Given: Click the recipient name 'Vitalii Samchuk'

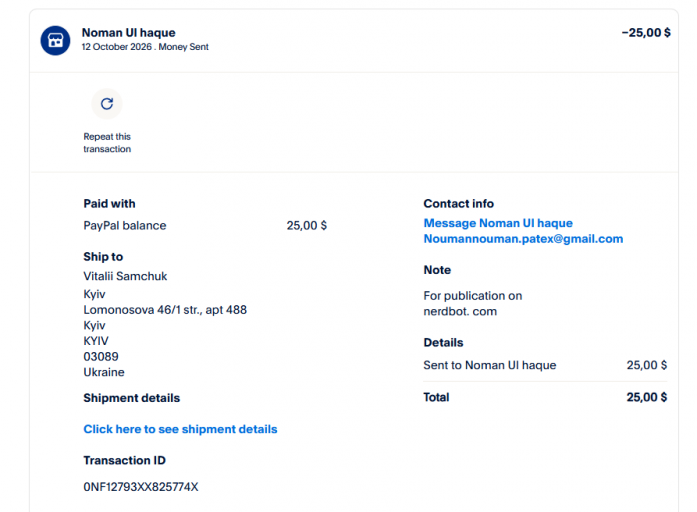Looking at the screenshot, I should pos(125,276).
